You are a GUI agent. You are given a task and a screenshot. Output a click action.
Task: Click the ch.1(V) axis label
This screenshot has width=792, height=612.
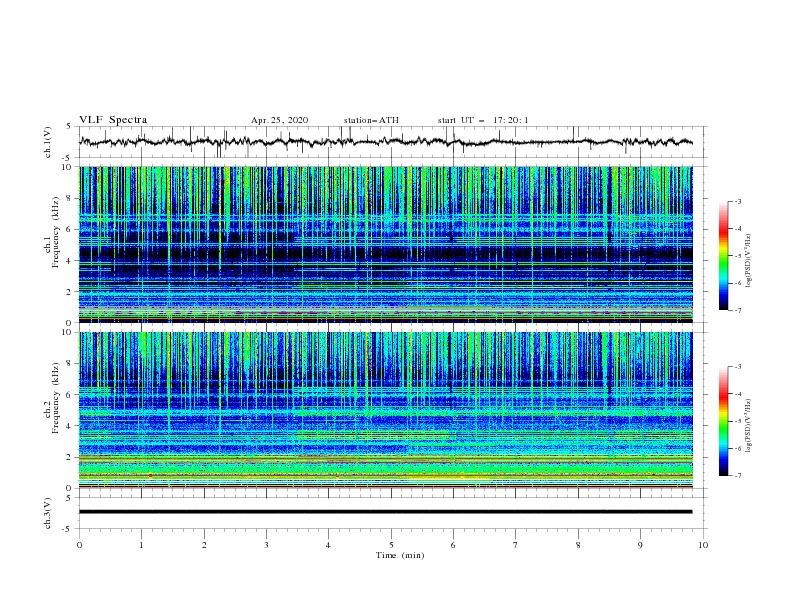coord(48,142)
